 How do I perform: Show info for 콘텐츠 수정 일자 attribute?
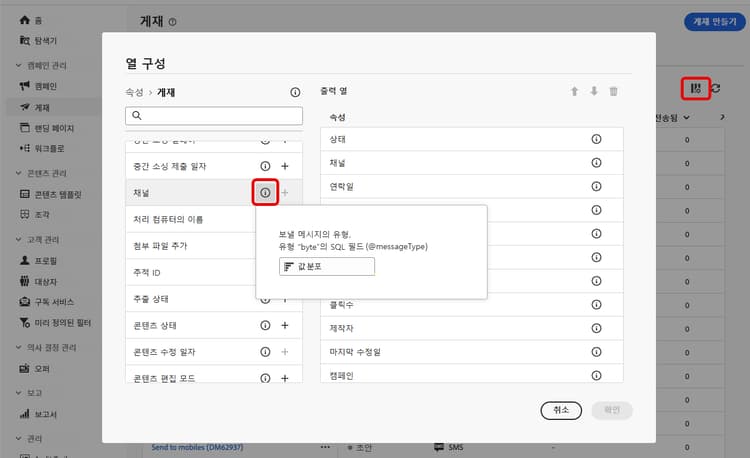(265, 352)
